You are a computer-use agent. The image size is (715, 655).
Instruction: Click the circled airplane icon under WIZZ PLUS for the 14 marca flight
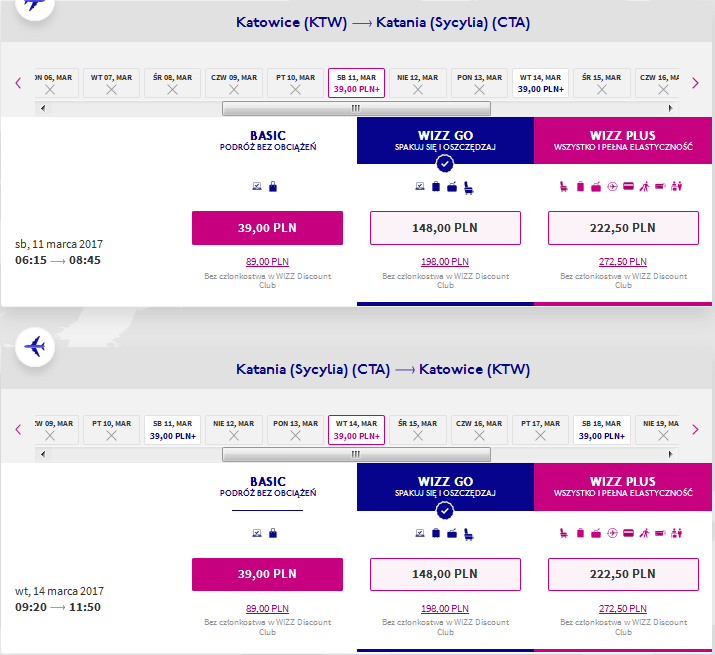point(612,533)
